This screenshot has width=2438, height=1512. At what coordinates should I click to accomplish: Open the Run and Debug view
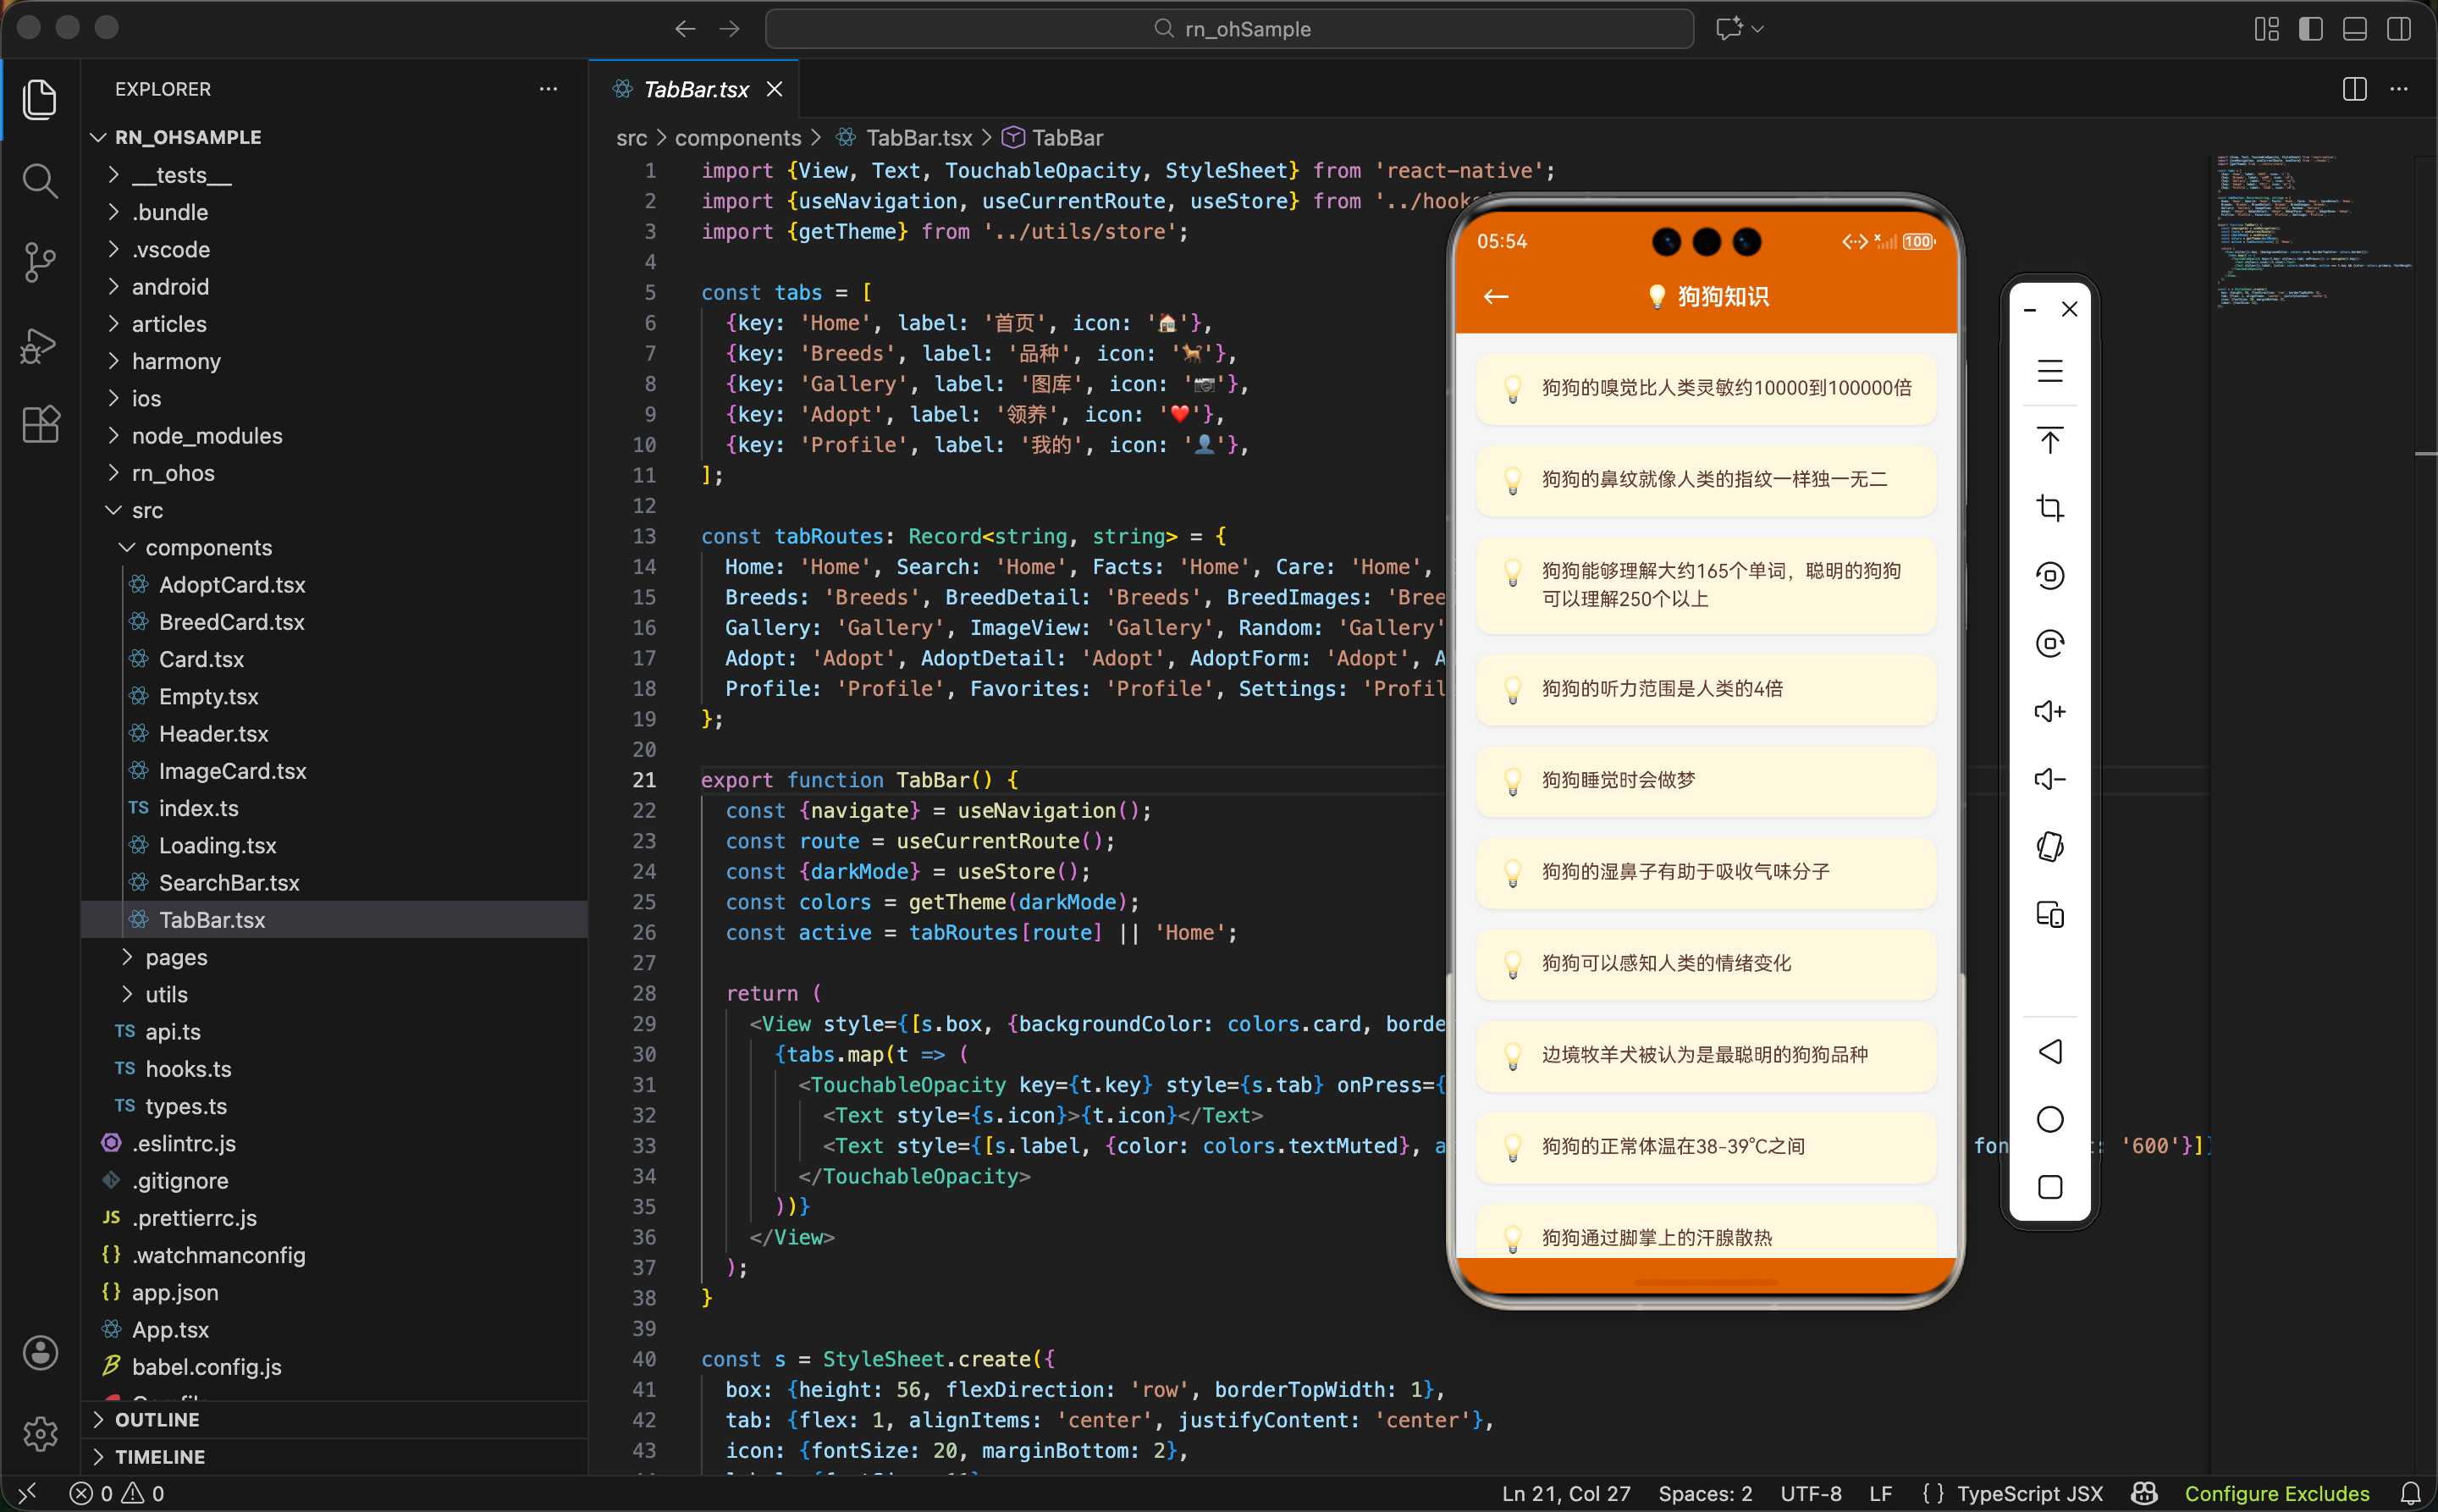40,346
